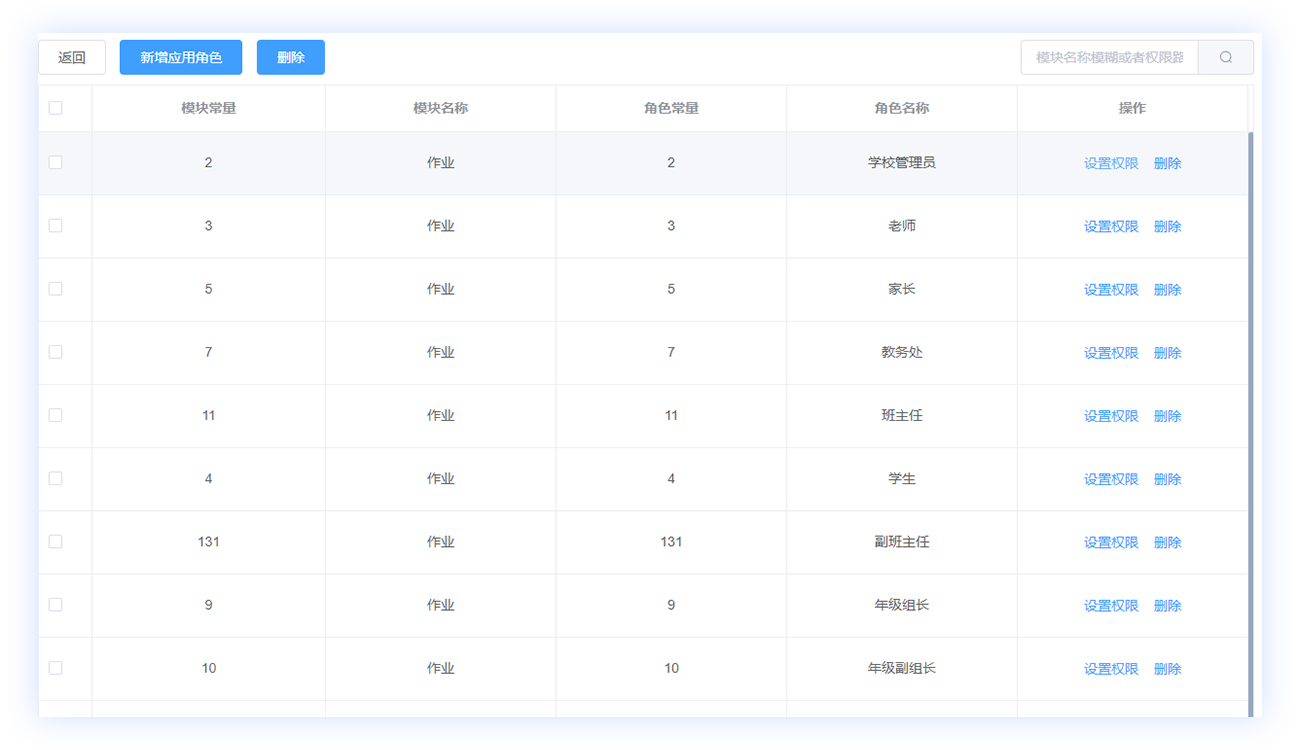Click the 返回 back button

(72, 58)
